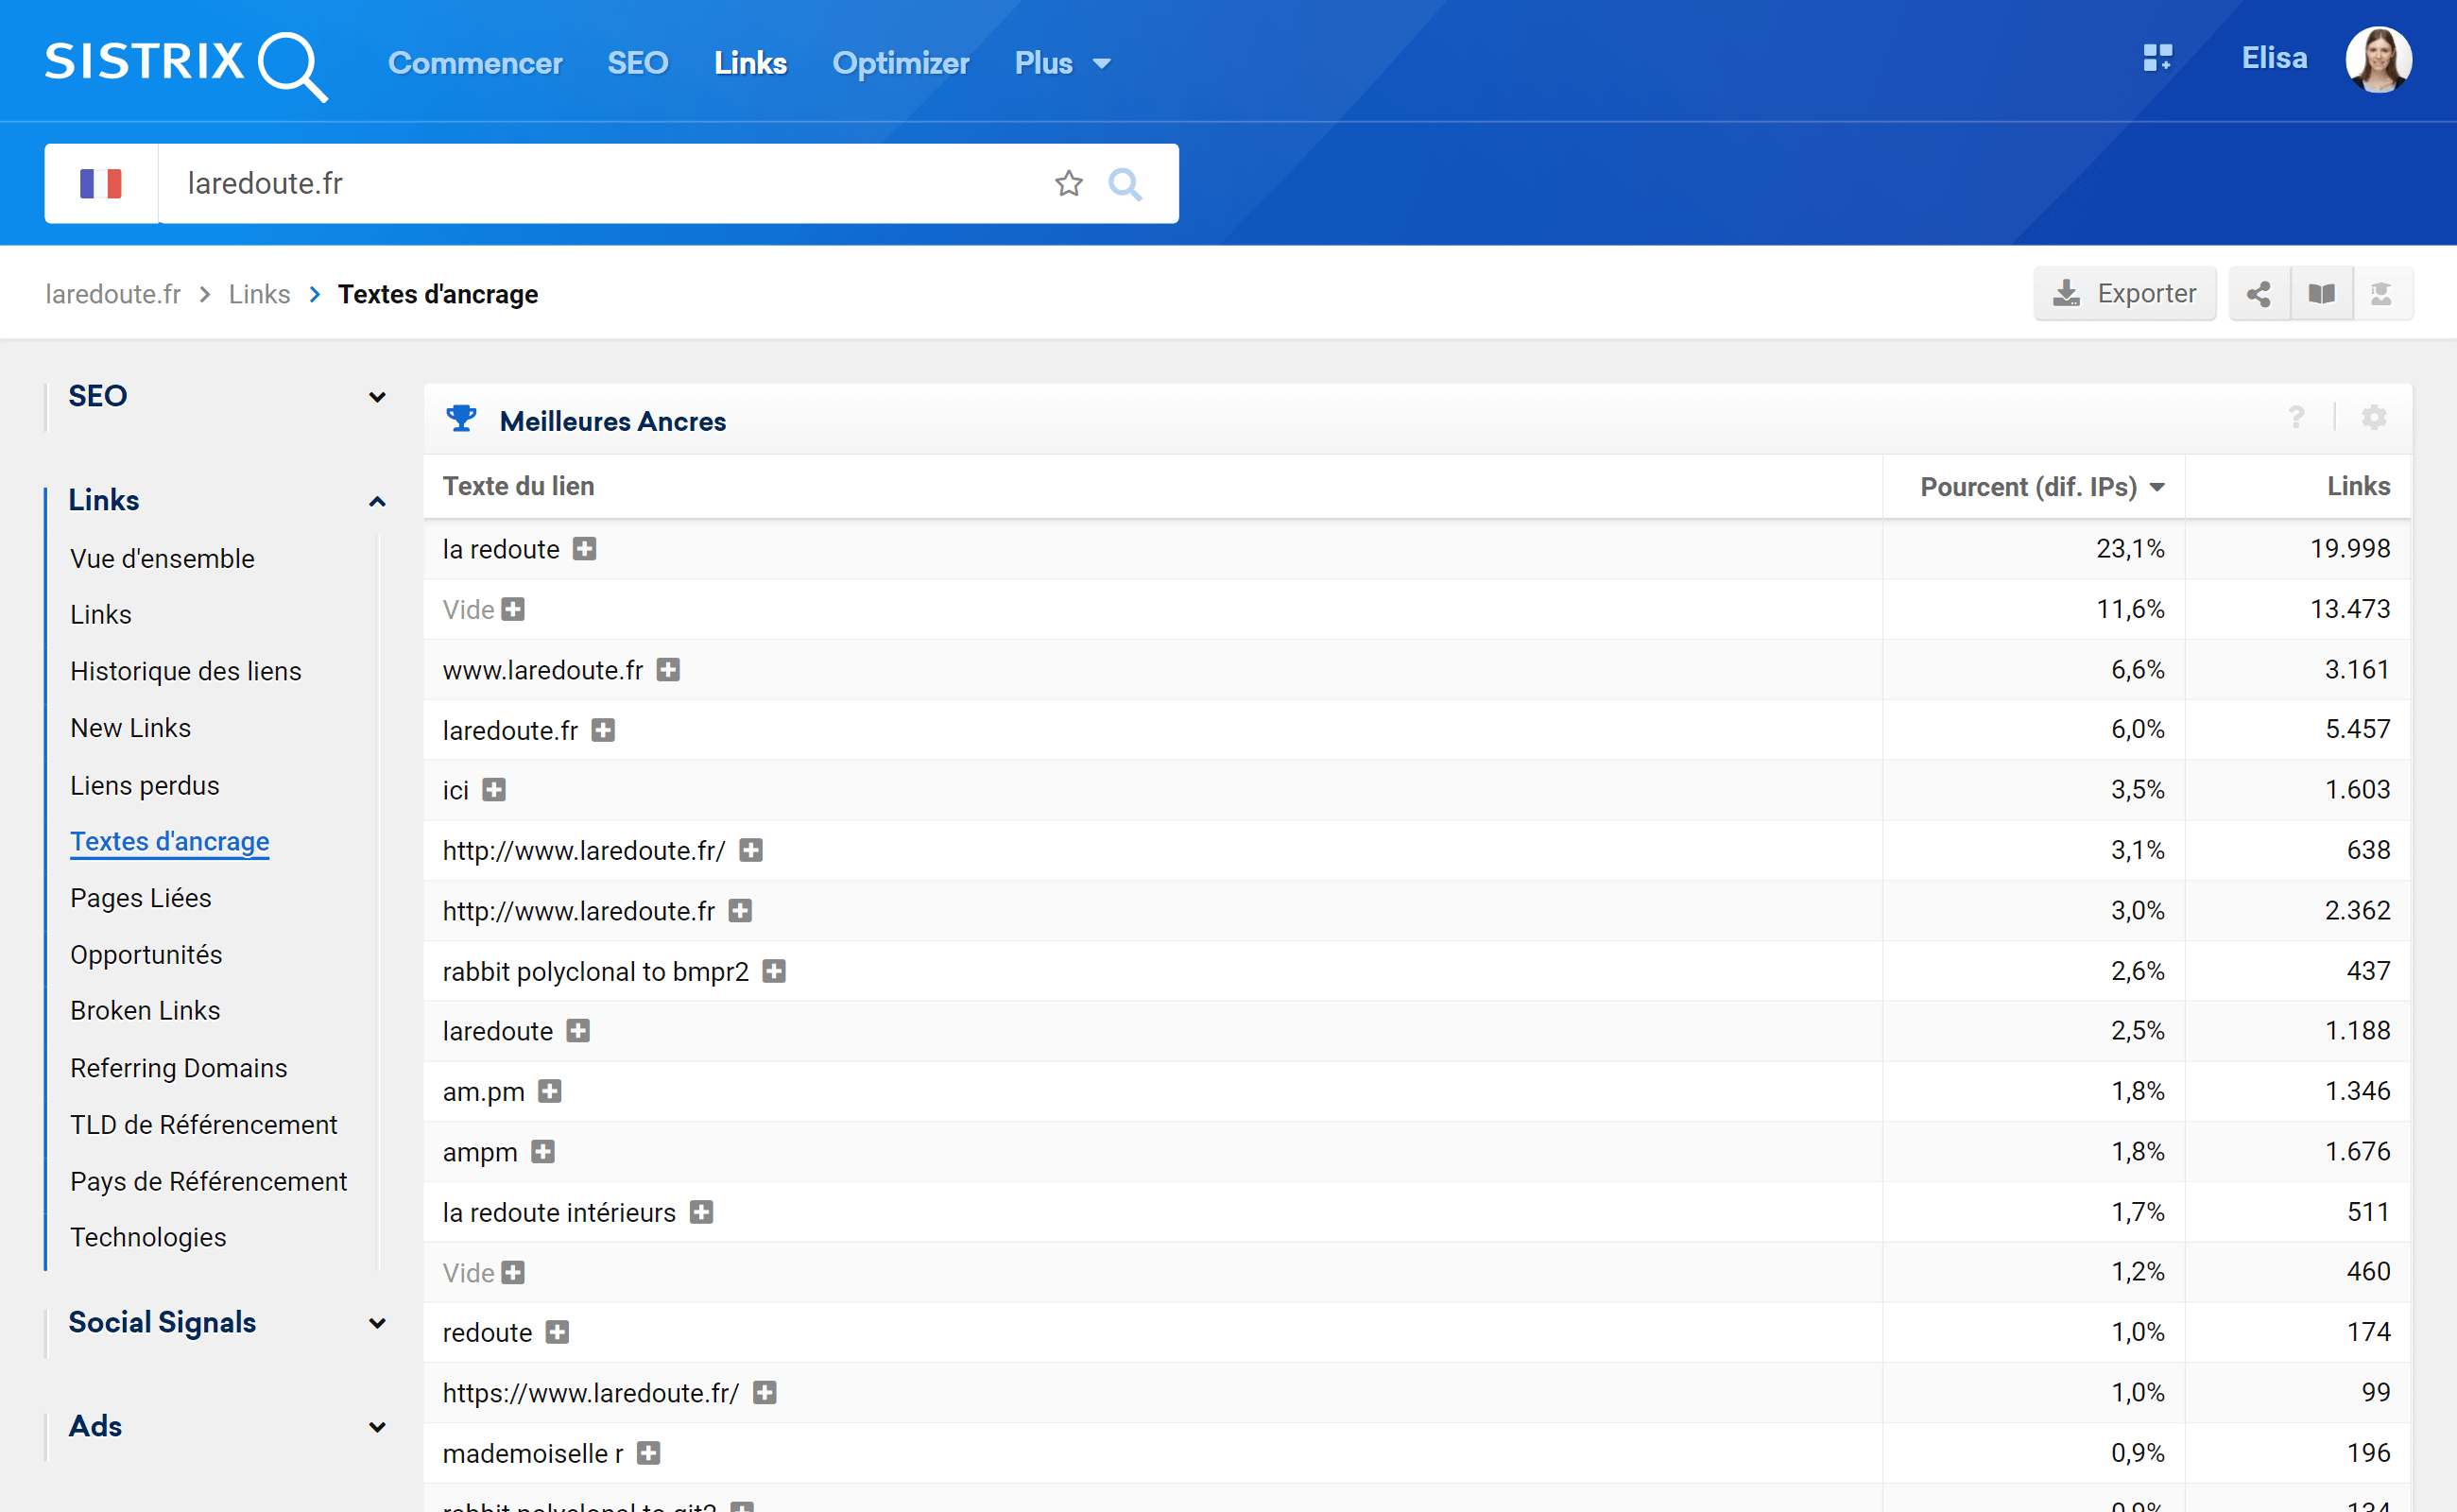
Task: Open the Commencer tab
Action: coord(475,63)
